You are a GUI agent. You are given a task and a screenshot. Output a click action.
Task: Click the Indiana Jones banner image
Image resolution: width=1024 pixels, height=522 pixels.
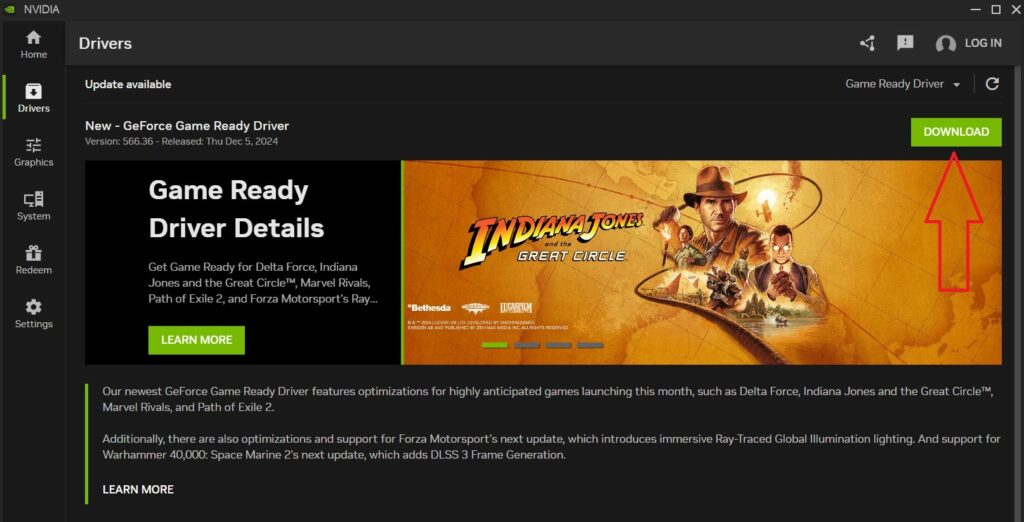[702, 263]
